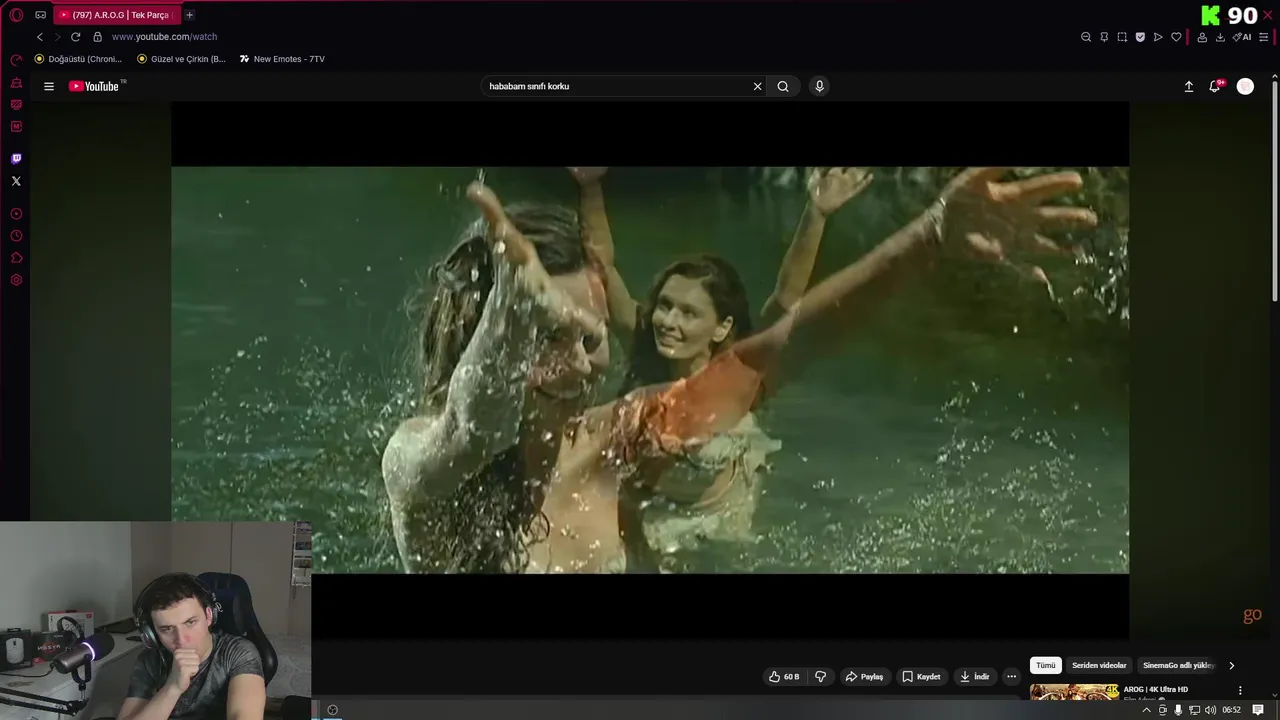Open Settings gear in the sidebar
Viewport: 1280px width, 720px height.
16,280
